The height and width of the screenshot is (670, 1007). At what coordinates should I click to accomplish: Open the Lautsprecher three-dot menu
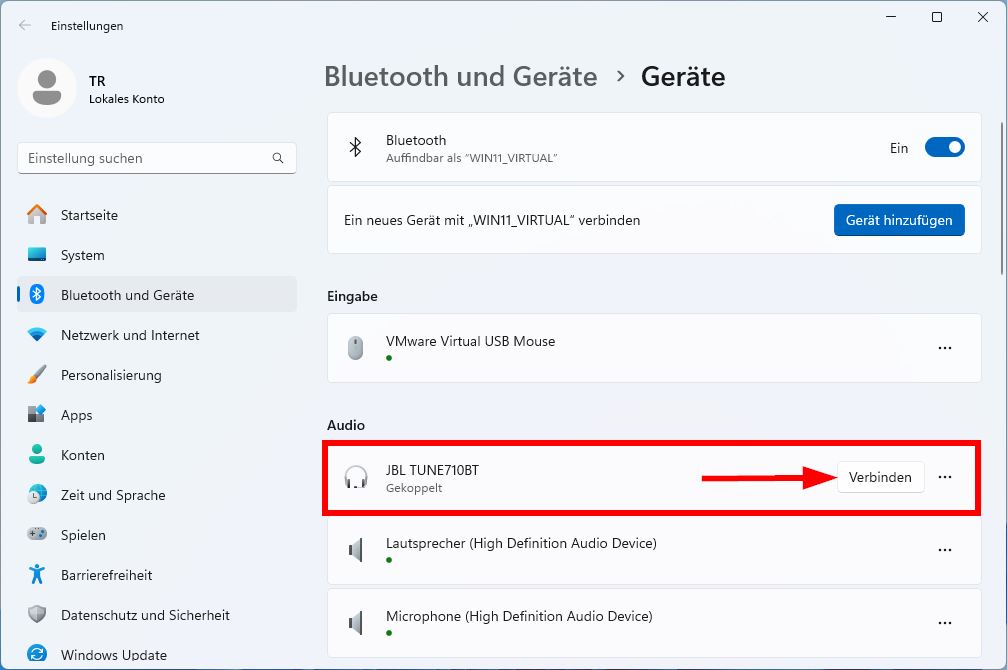[945, 549]
